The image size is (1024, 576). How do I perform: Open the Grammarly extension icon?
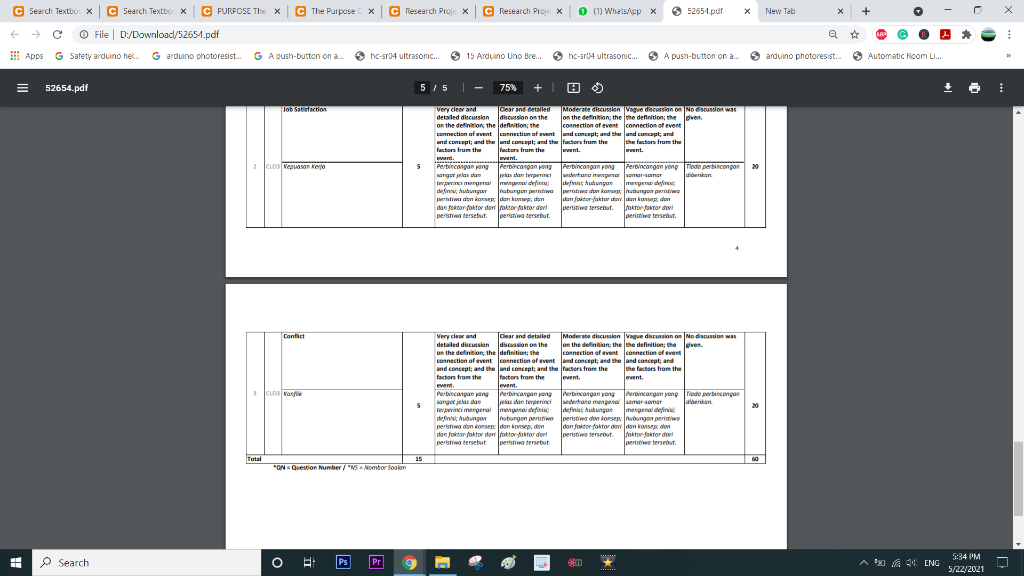point(903,35)
